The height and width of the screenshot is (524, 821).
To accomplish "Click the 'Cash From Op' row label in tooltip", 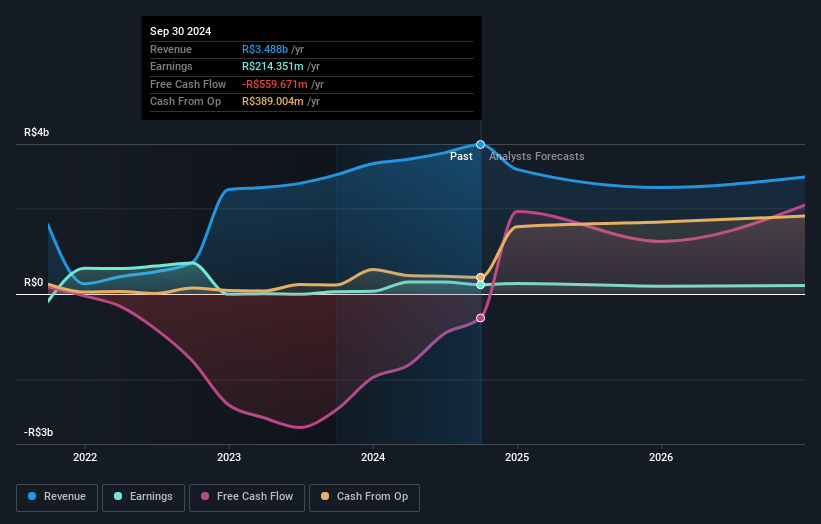I will pos(185,102).
